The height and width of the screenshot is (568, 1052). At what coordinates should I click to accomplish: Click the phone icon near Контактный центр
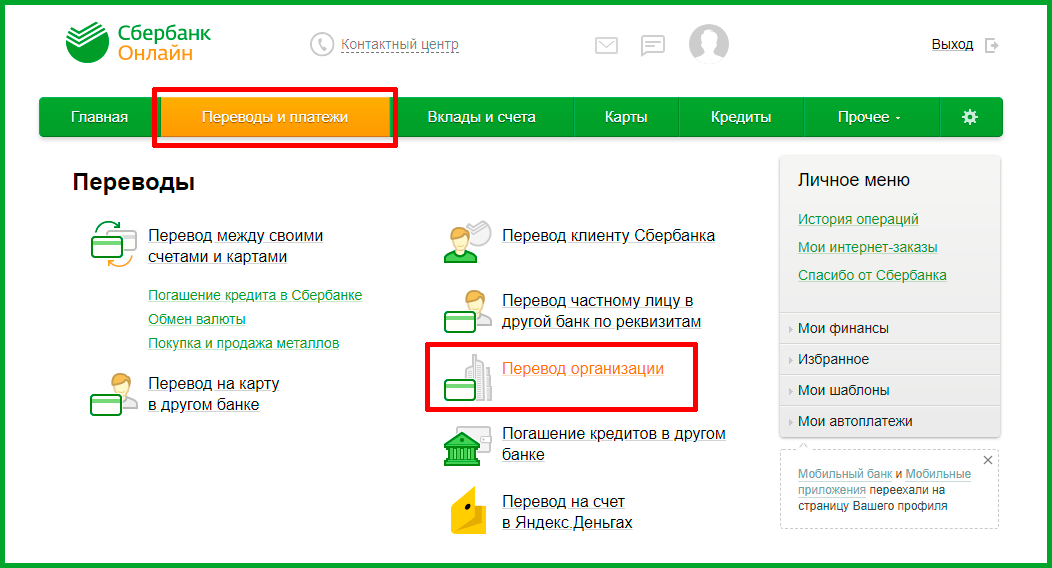point(322,44)
